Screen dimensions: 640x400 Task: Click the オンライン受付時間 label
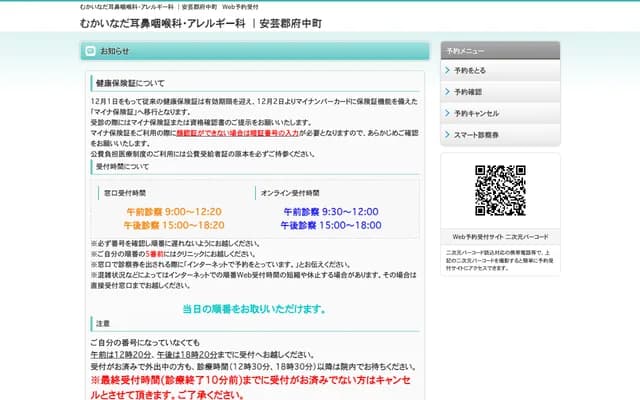click(290, 193)
